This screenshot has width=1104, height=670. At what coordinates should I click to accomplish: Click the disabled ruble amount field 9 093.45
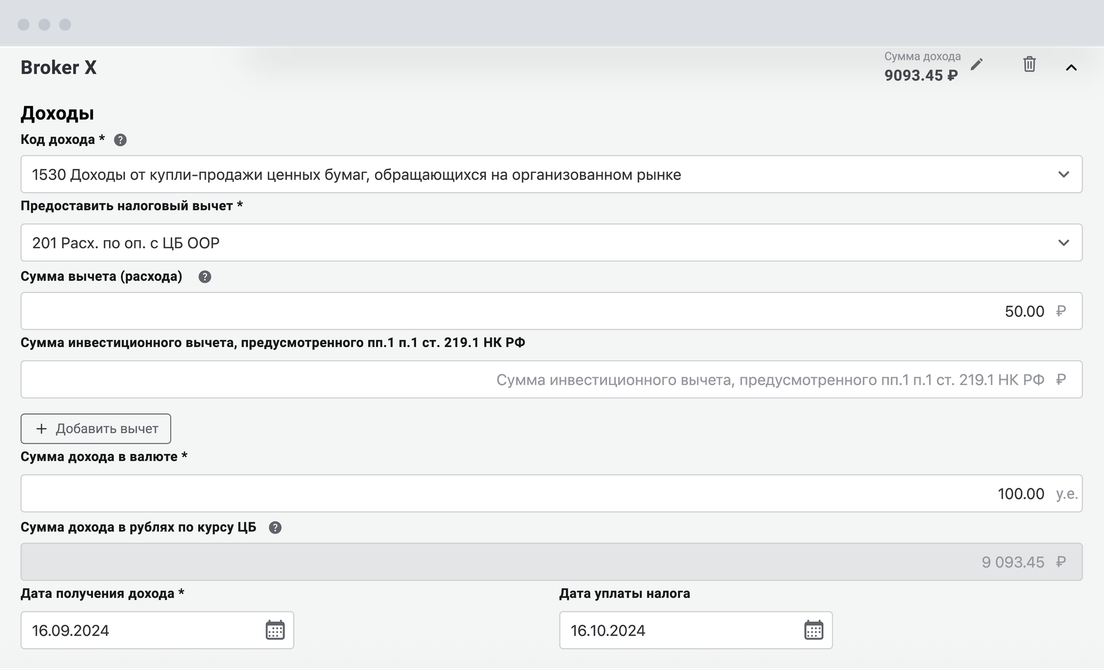point(551,562)
